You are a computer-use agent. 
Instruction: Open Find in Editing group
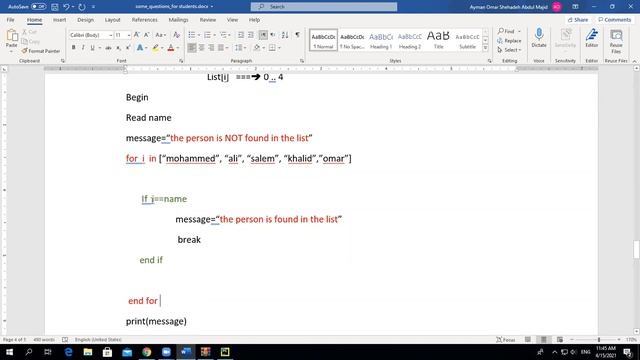click(506, 31)
